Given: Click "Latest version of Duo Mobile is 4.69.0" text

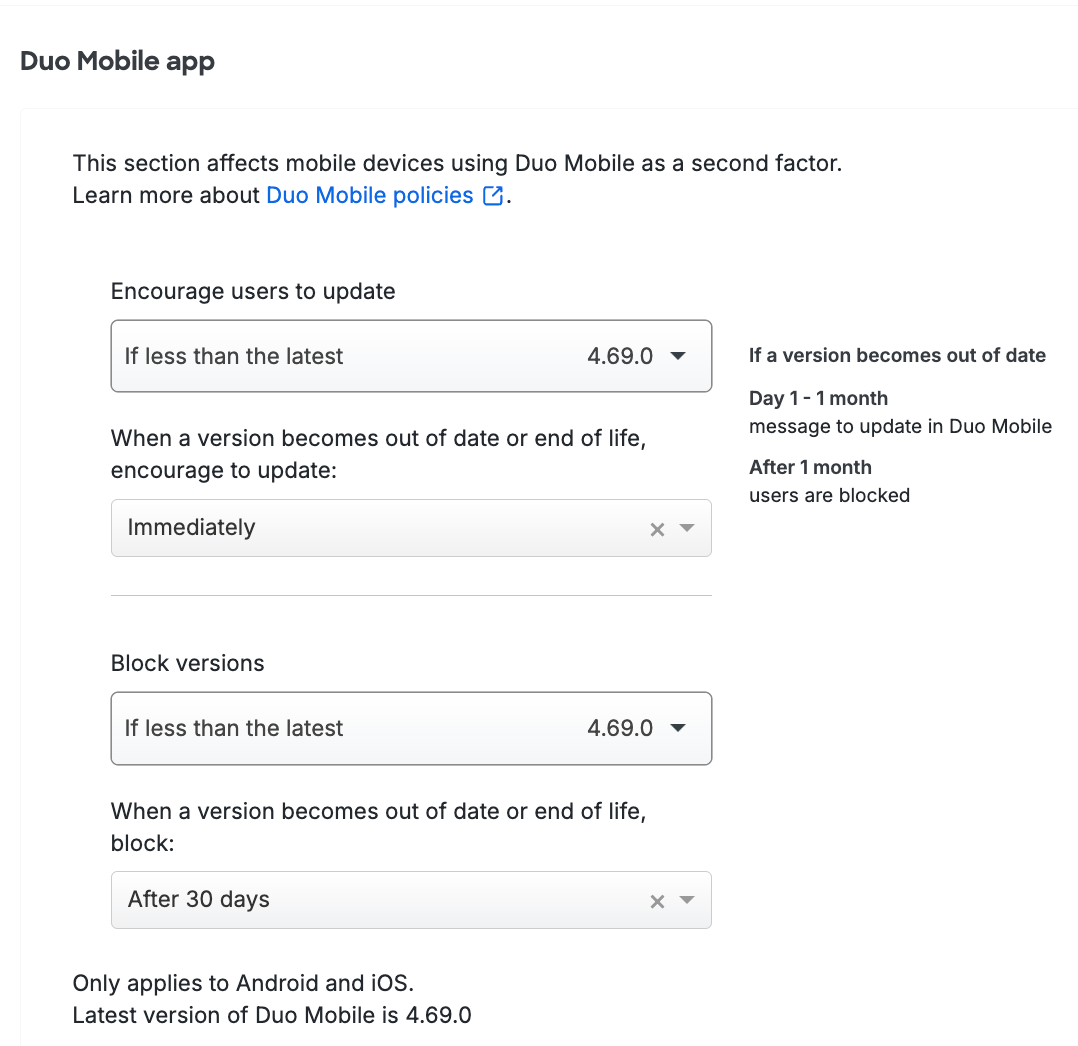Looking at the screenshot, I should [272, 1016].
